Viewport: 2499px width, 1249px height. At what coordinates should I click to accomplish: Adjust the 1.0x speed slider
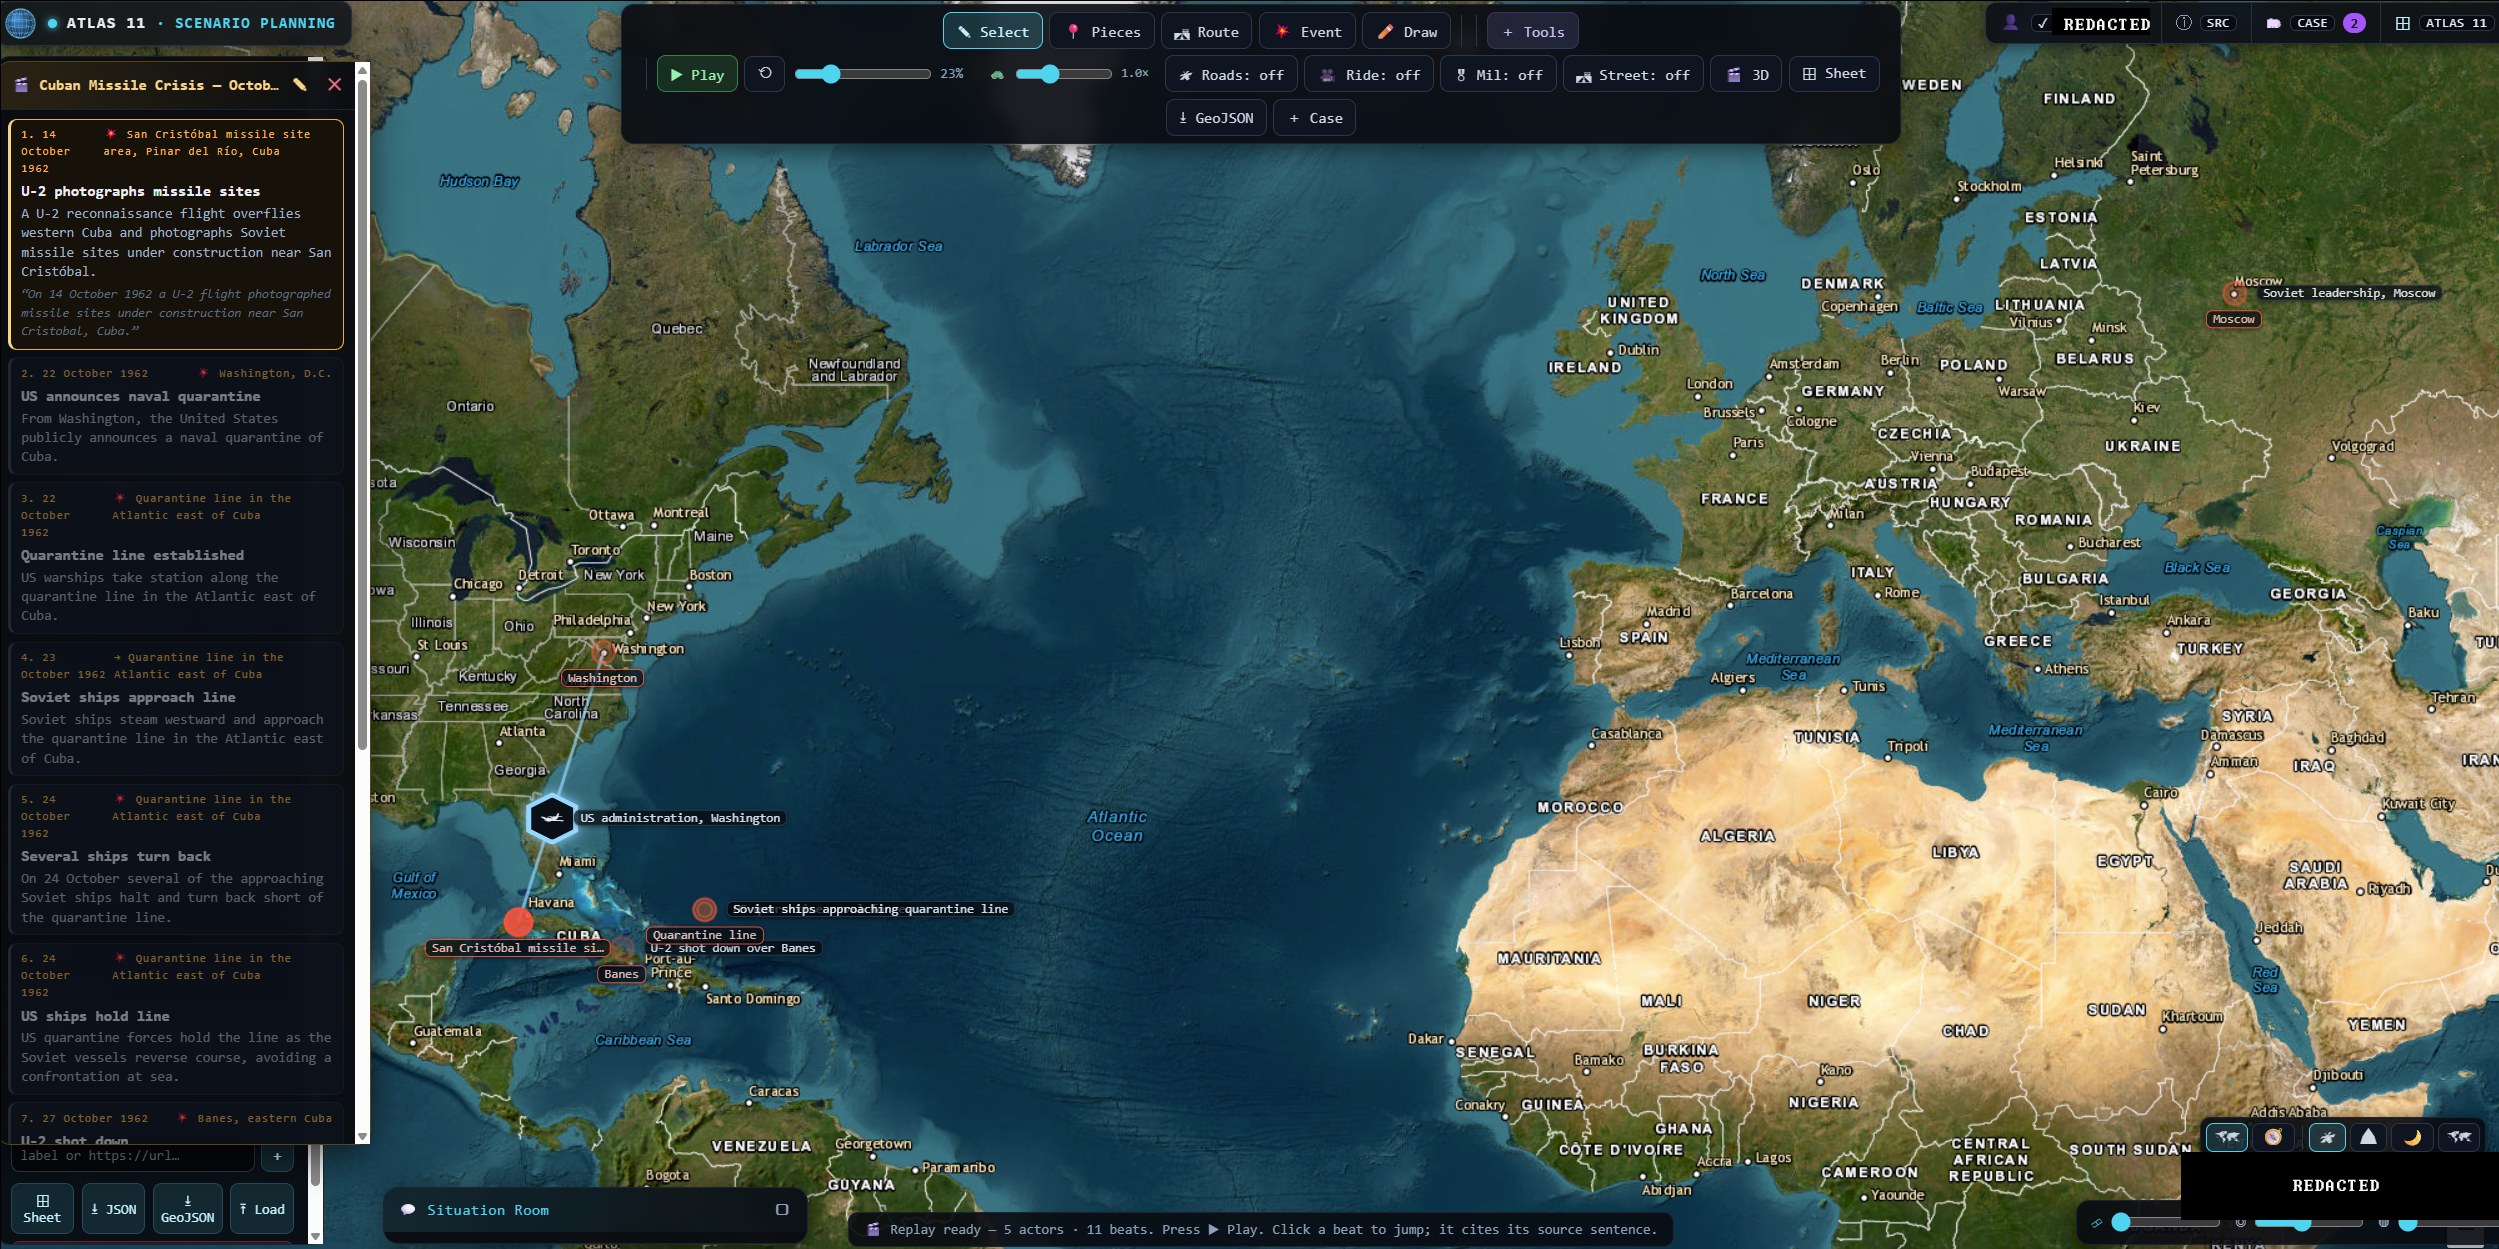[x=1063, y=74]
